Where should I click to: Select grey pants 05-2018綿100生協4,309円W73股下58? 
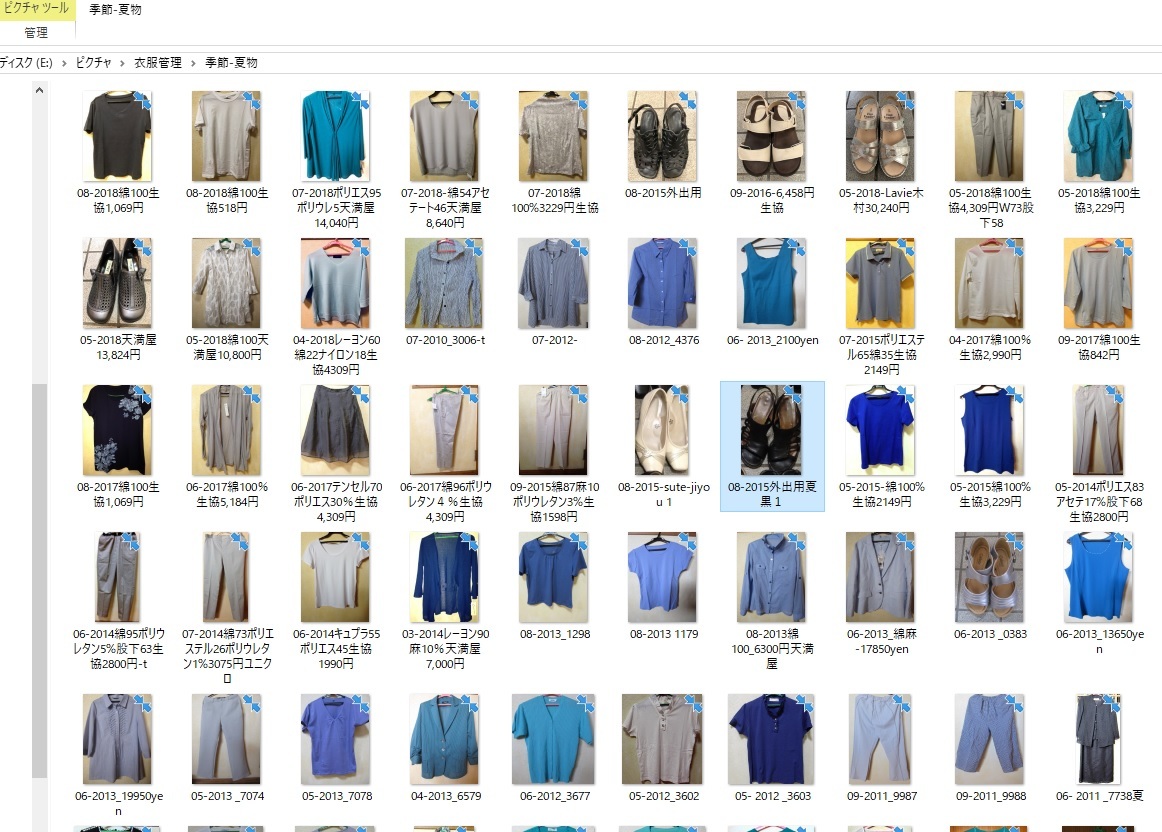(x=989, y=136)
